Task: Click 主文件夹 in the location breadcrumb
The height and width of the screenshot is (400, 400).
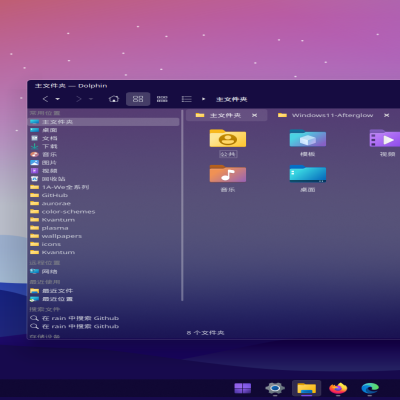Action: (232, 99)
